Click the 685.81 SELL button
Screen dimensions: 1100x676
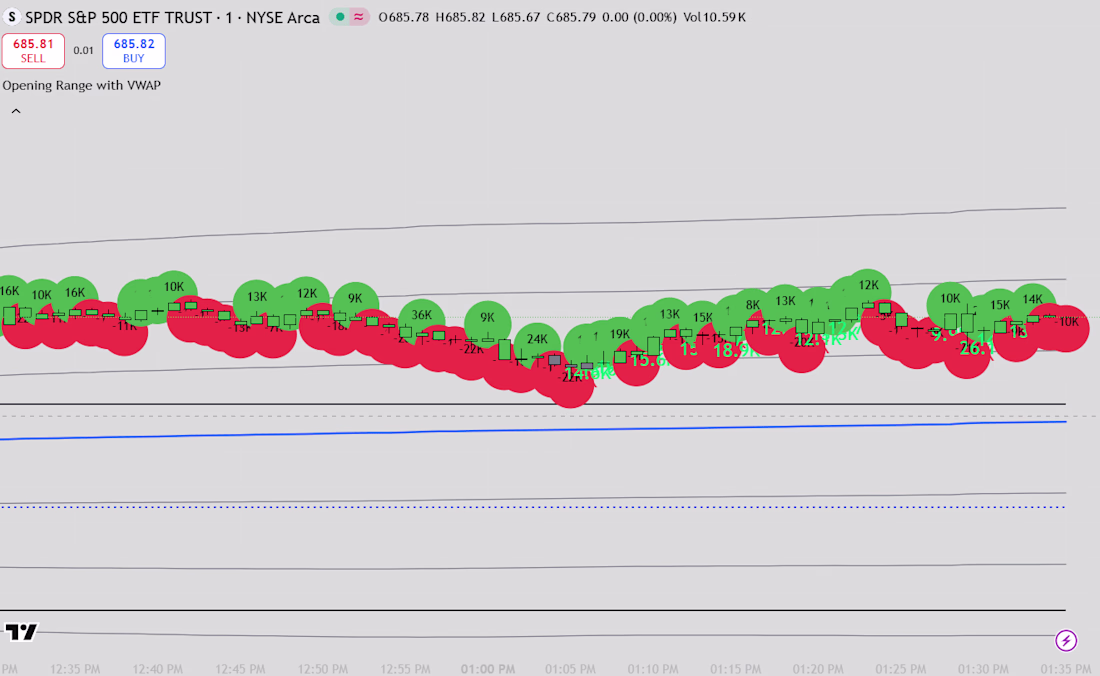tap(33, 50)
